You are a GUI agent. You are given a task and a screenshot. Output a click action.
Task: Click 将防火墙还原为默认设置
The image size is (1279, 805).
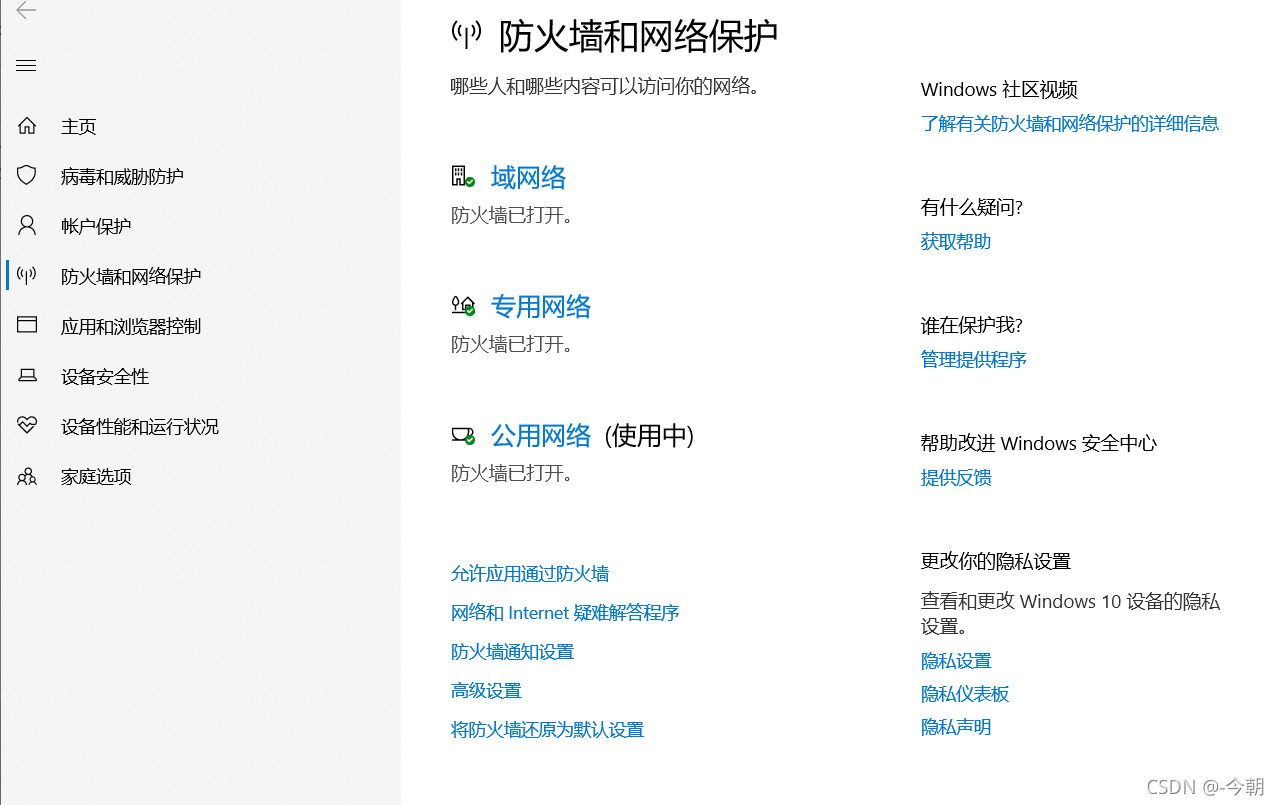[547, 729]
